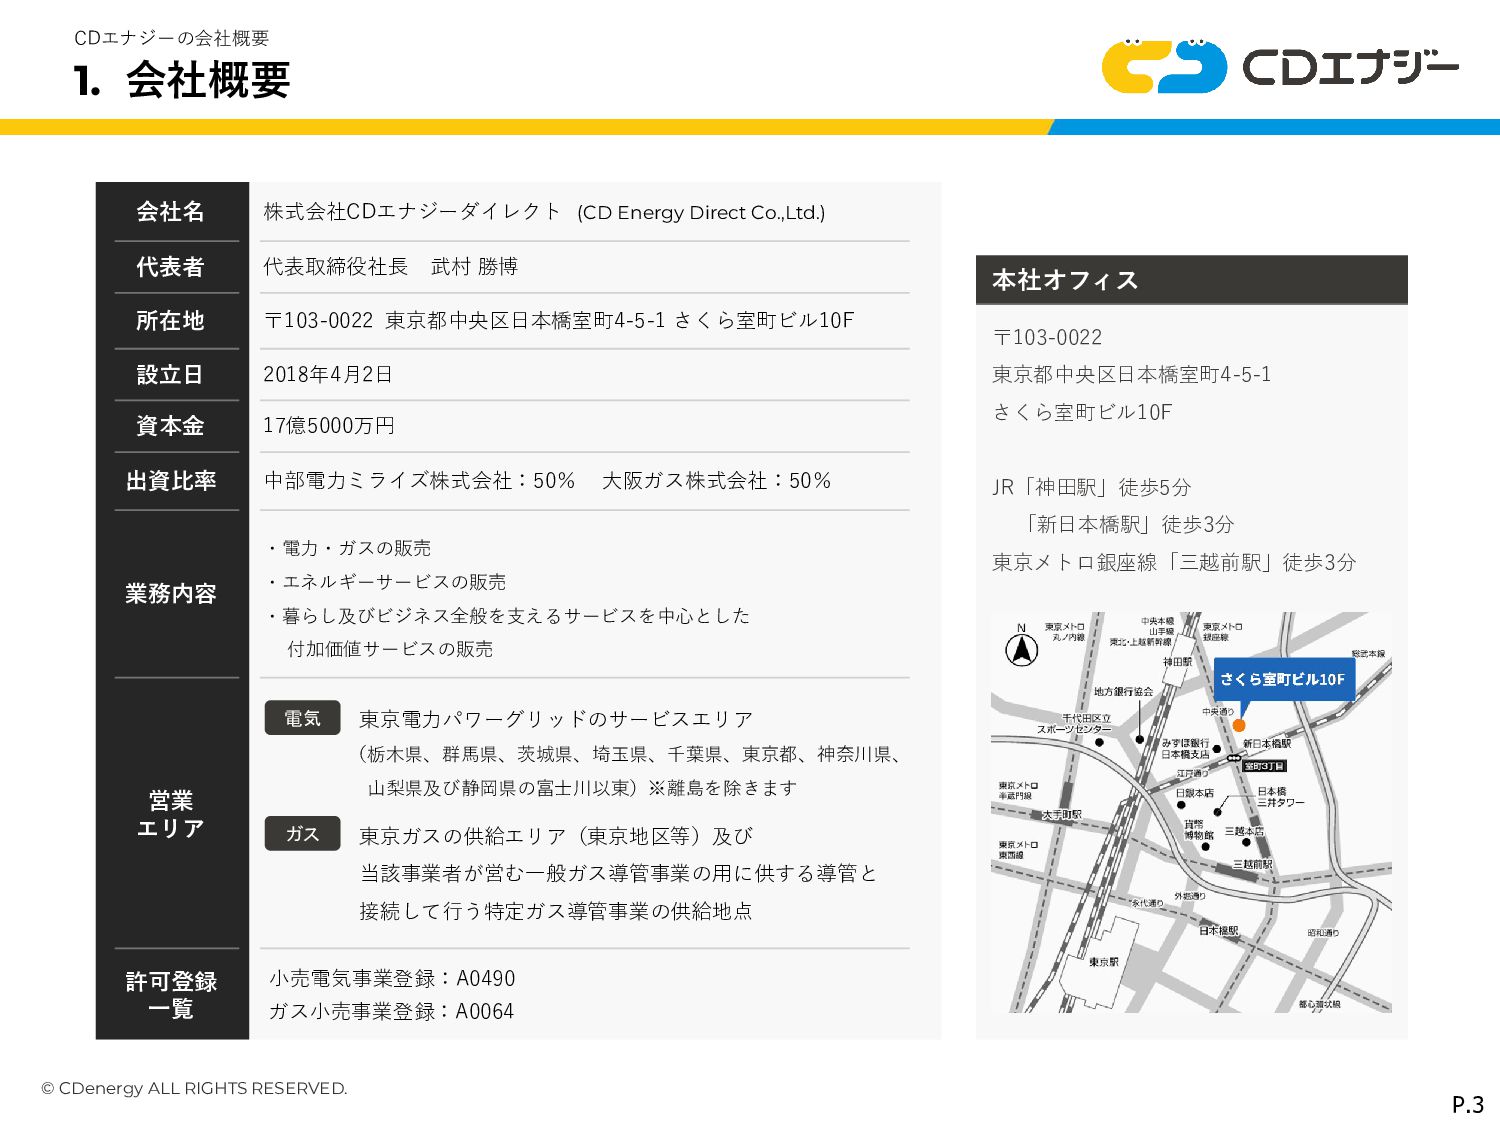The height and width of the screenshot is (1125, 1500).
Task: Click the office panel さくら室町ビル10F line
Action: pyautogui.click(x=1082, y=412)
